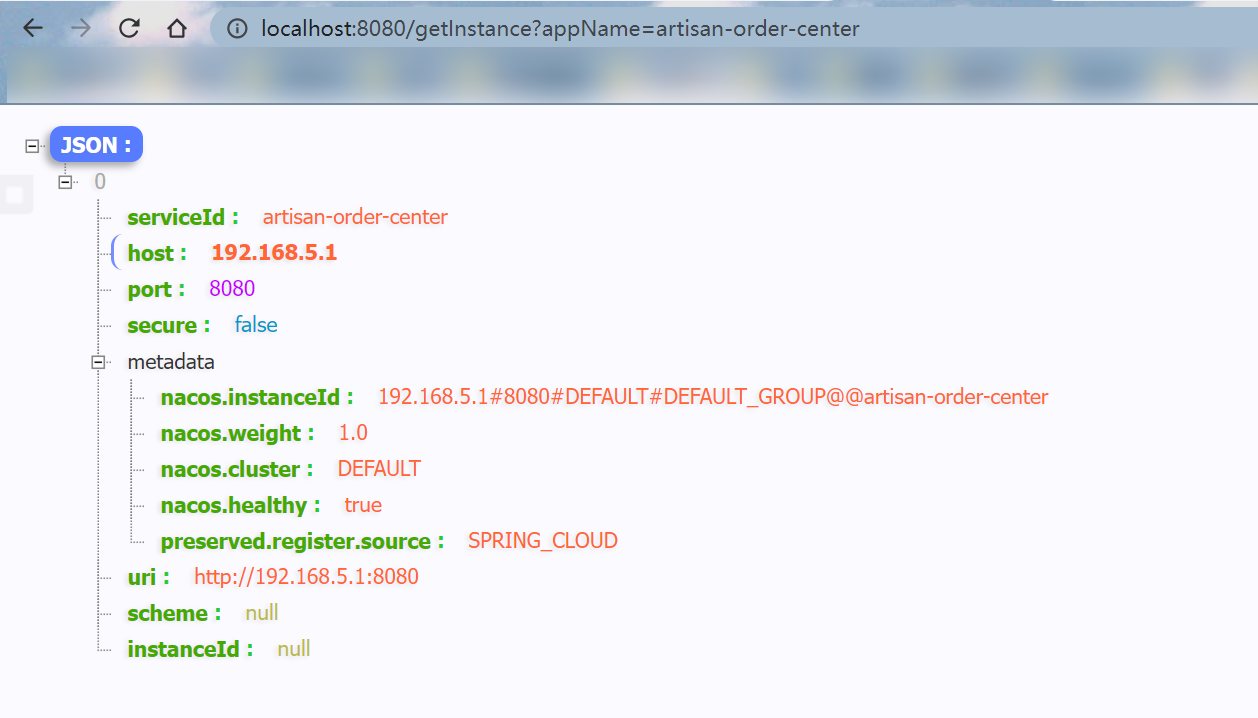Click the nacos.weight value 1.0
The image size is (1258, 718).
tap(353, 433)
